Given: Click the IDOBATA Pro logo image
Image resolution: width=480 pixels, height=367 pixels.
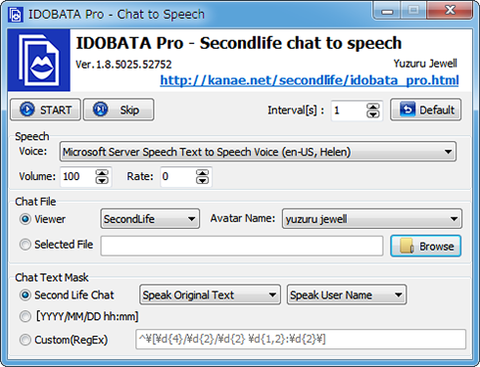Looking at the screenshot, I should [39, 60].
